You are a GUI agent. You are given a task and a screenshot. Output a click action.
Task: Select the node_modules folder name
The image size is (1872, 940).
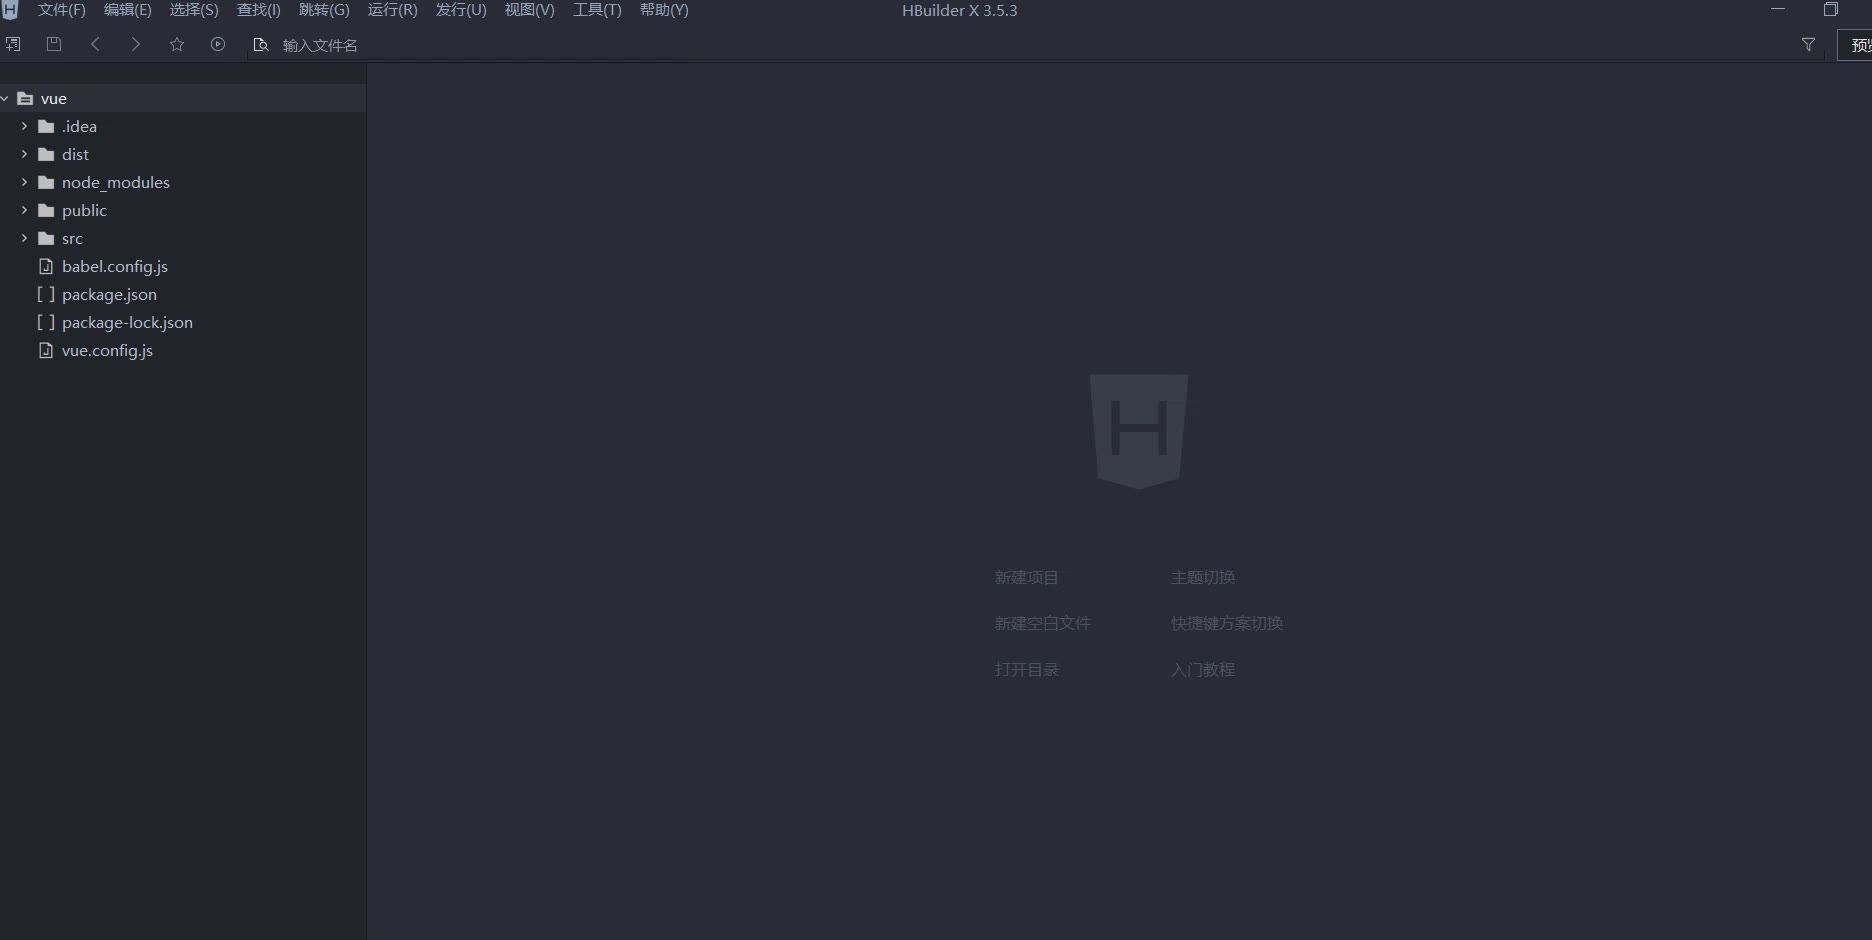point(116,183)
